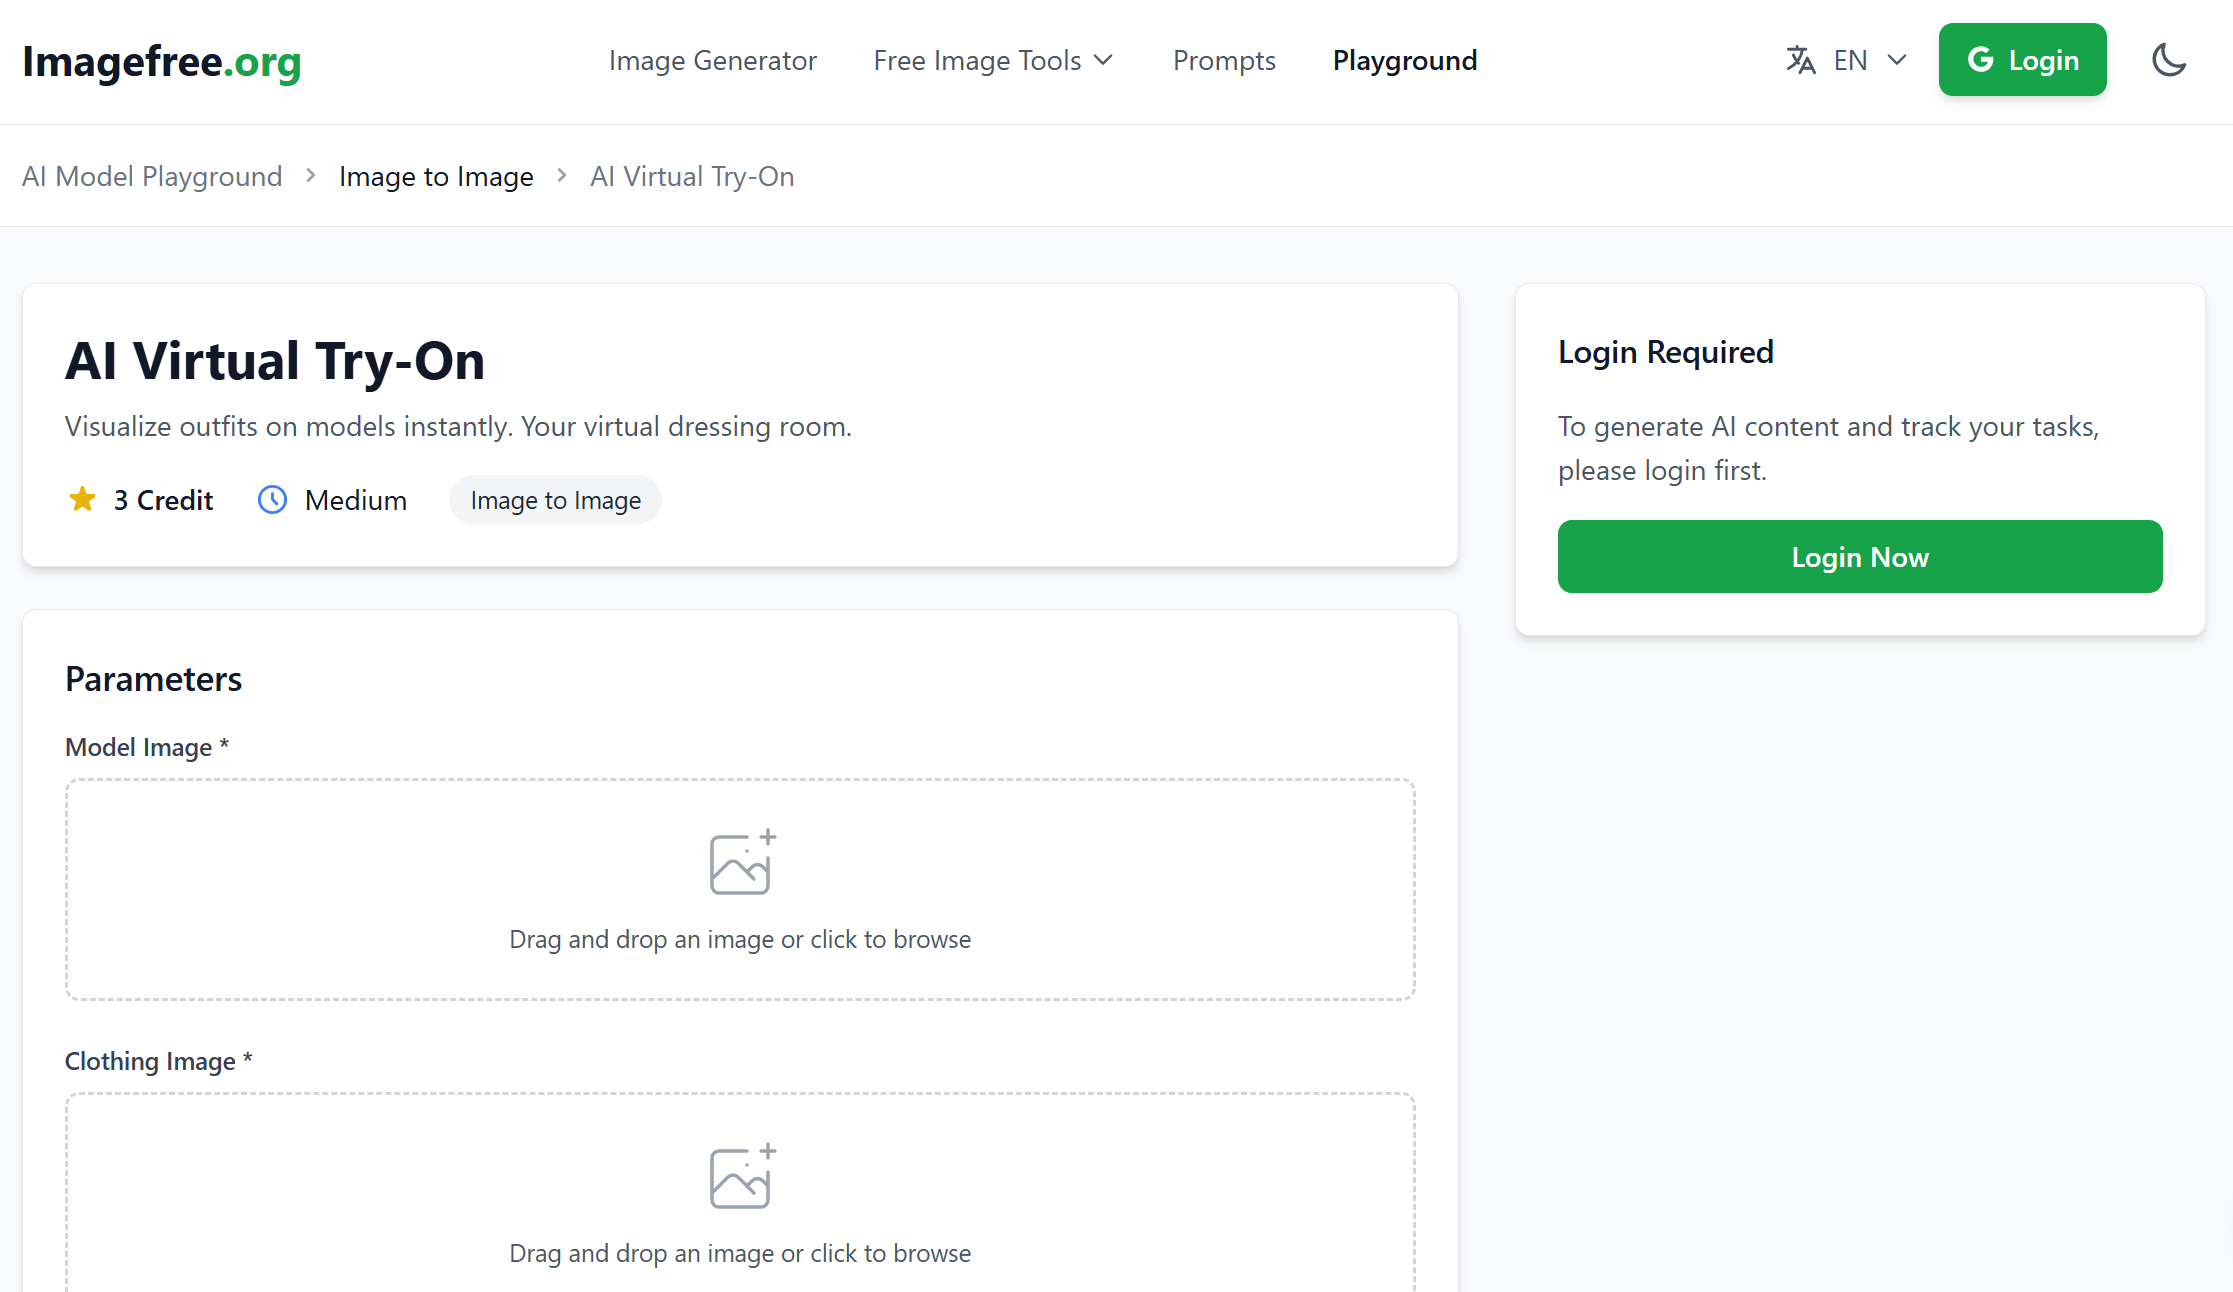This screenshot has height=1292, width=2233.
Task: Switch to the Playground section
Action: coord(1404,60)
